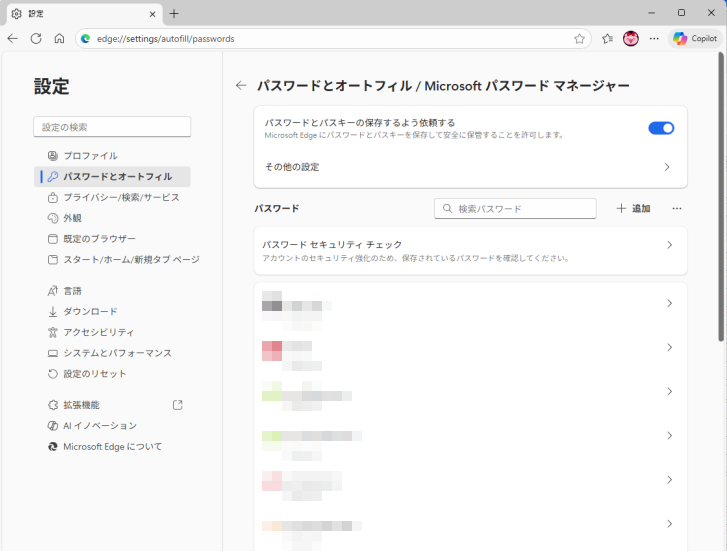
Task: Open fourth saved password entry chevron
Action: coord(669,436)
